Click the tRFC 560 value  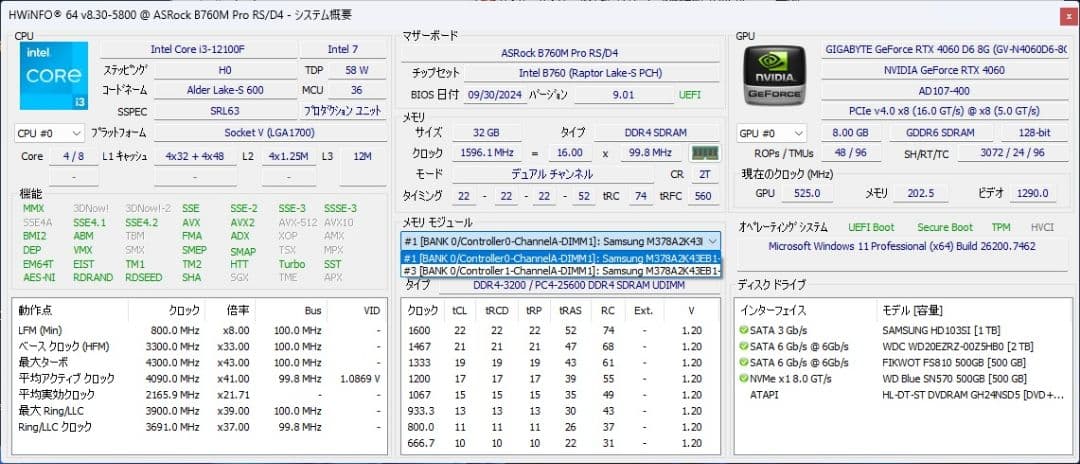pos(703,196)
